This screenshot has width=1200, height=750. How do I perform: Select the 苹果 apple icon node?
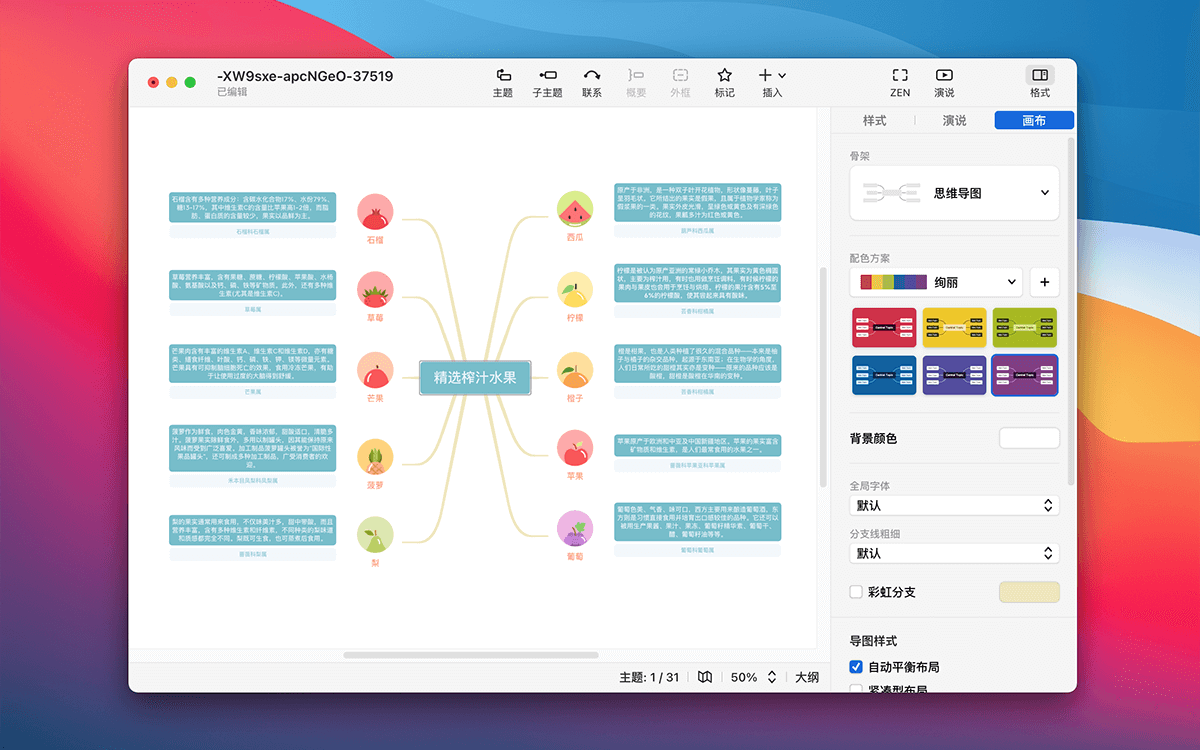[x=575, y=448]
